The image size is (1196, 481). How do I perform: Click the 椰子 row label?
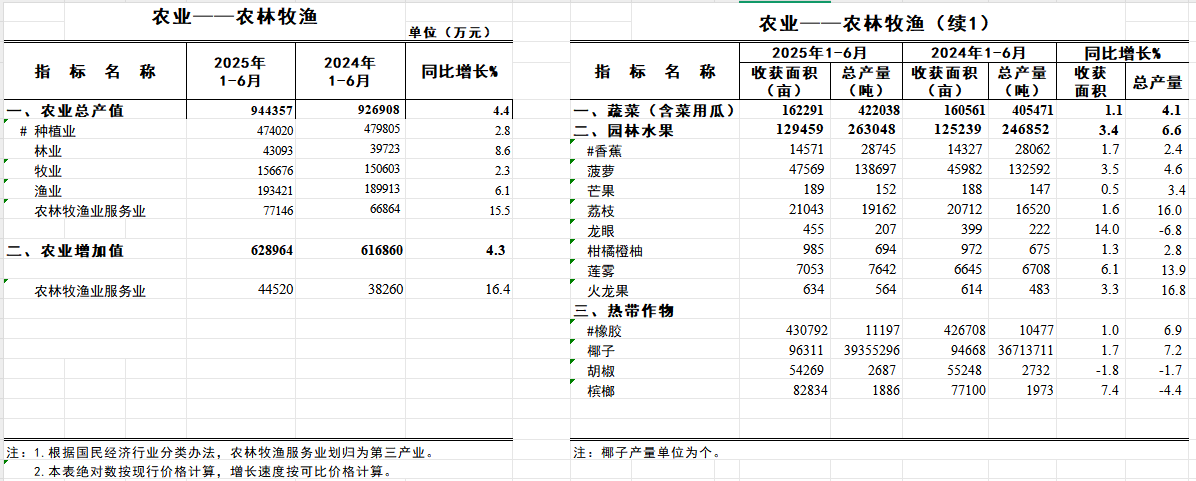(602, 351)
